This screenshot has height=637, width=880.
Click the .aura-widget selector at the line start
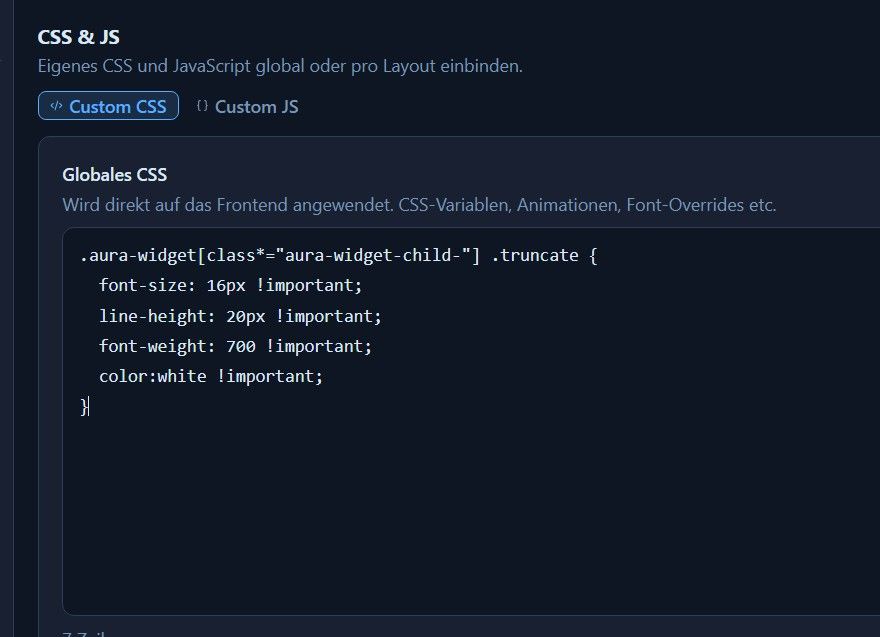(x=138, y=256)
